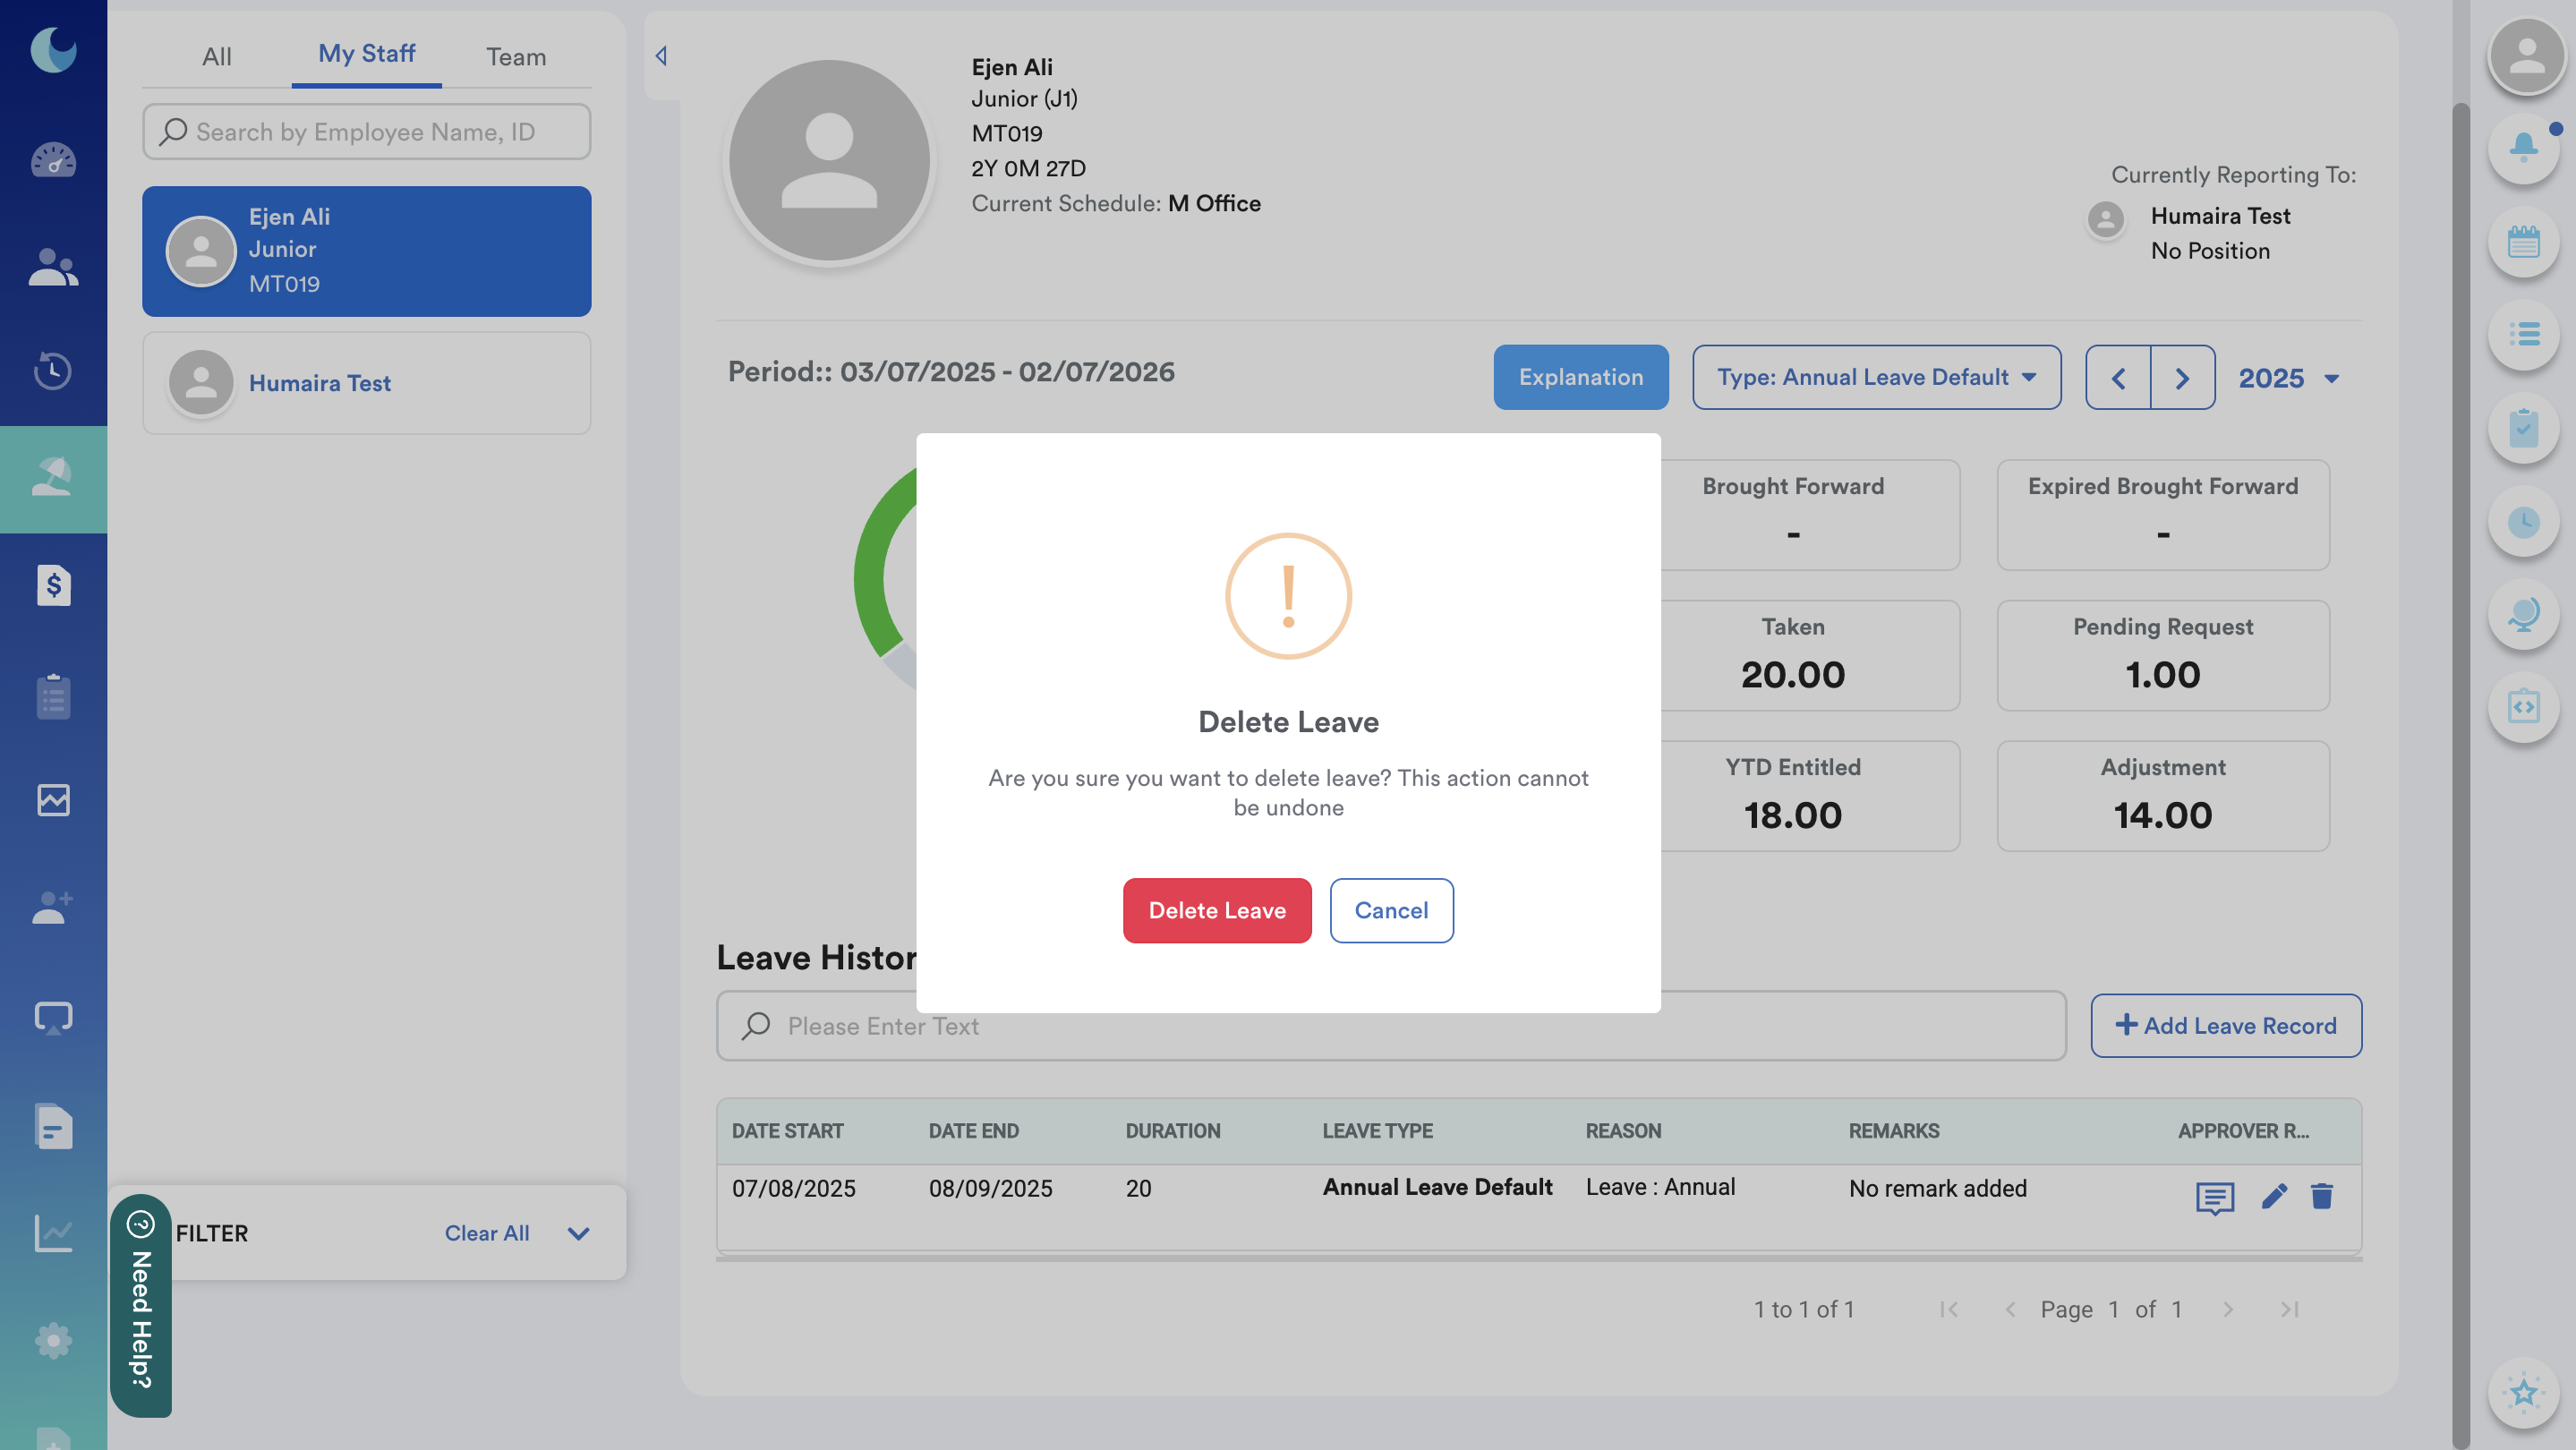Image resolution: width=2576 pixels, height=1450 pixels.
Task: Confirm with the red Delete Leave button
Action: click(x=1216, y=910)
